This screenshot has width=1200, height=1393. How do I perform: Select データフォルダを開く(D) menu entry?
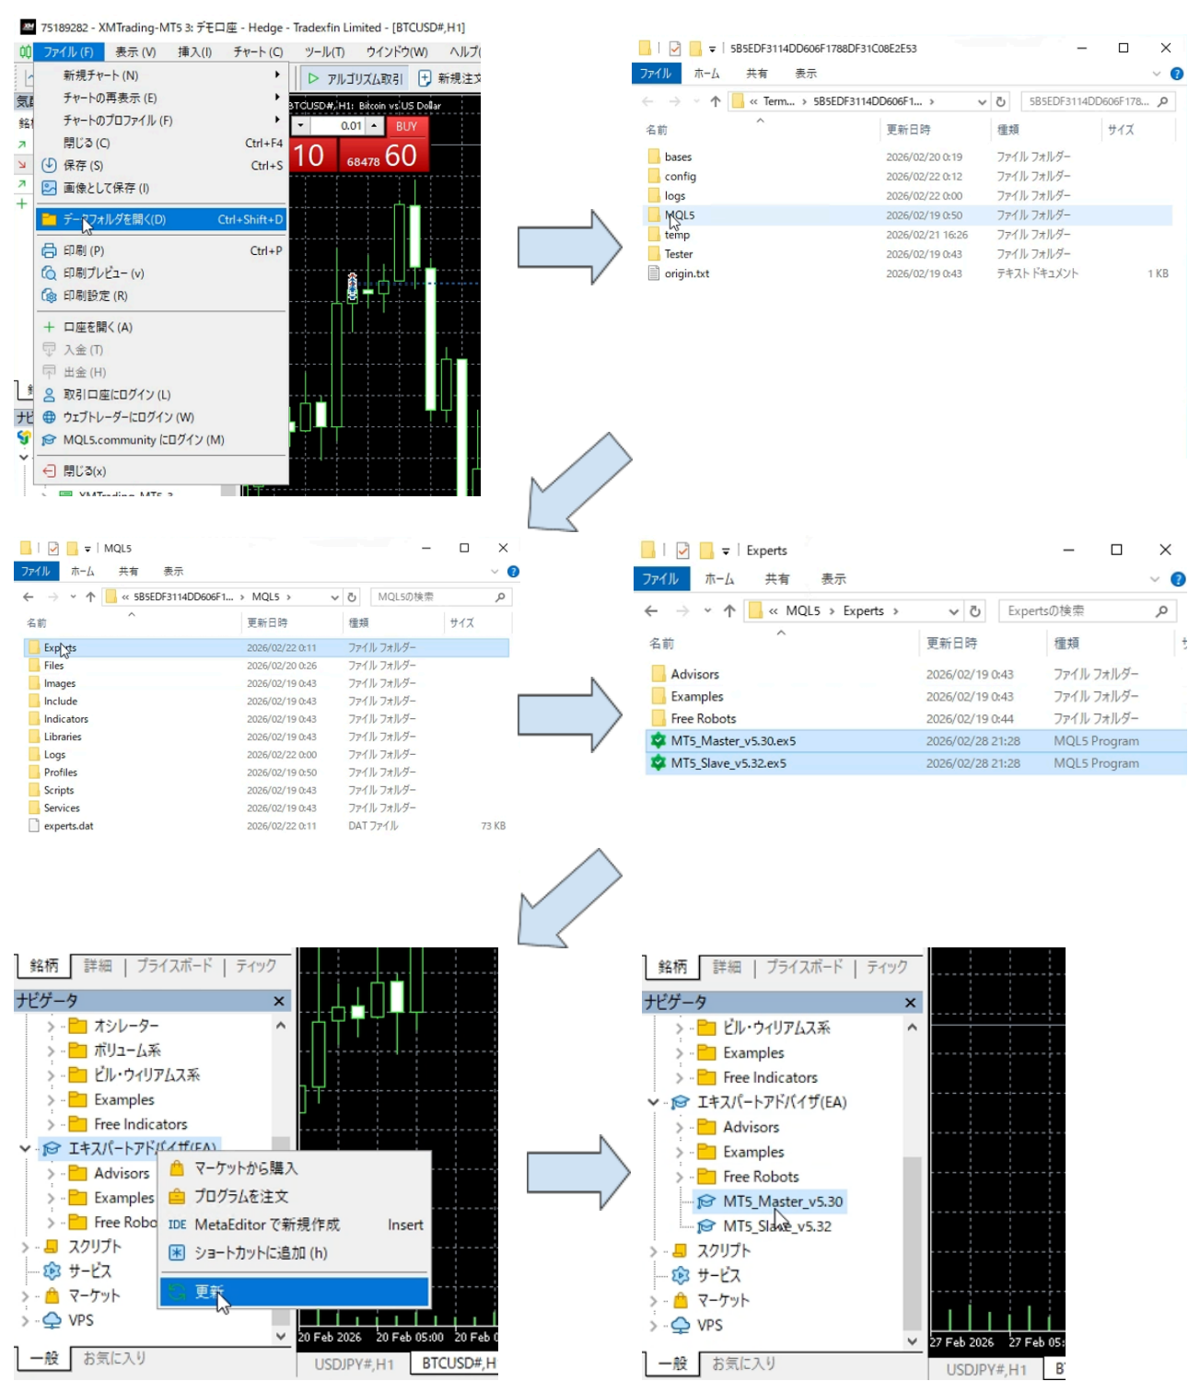pyautogui.click(x=161, y=219)
